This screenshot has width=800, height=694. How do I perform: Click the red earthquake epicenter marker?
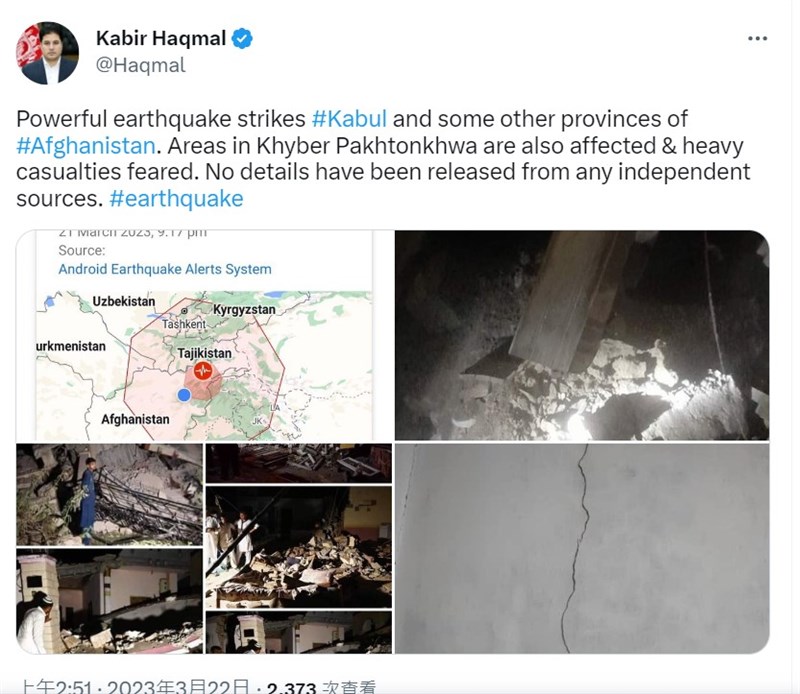click(x=203, y=370)
